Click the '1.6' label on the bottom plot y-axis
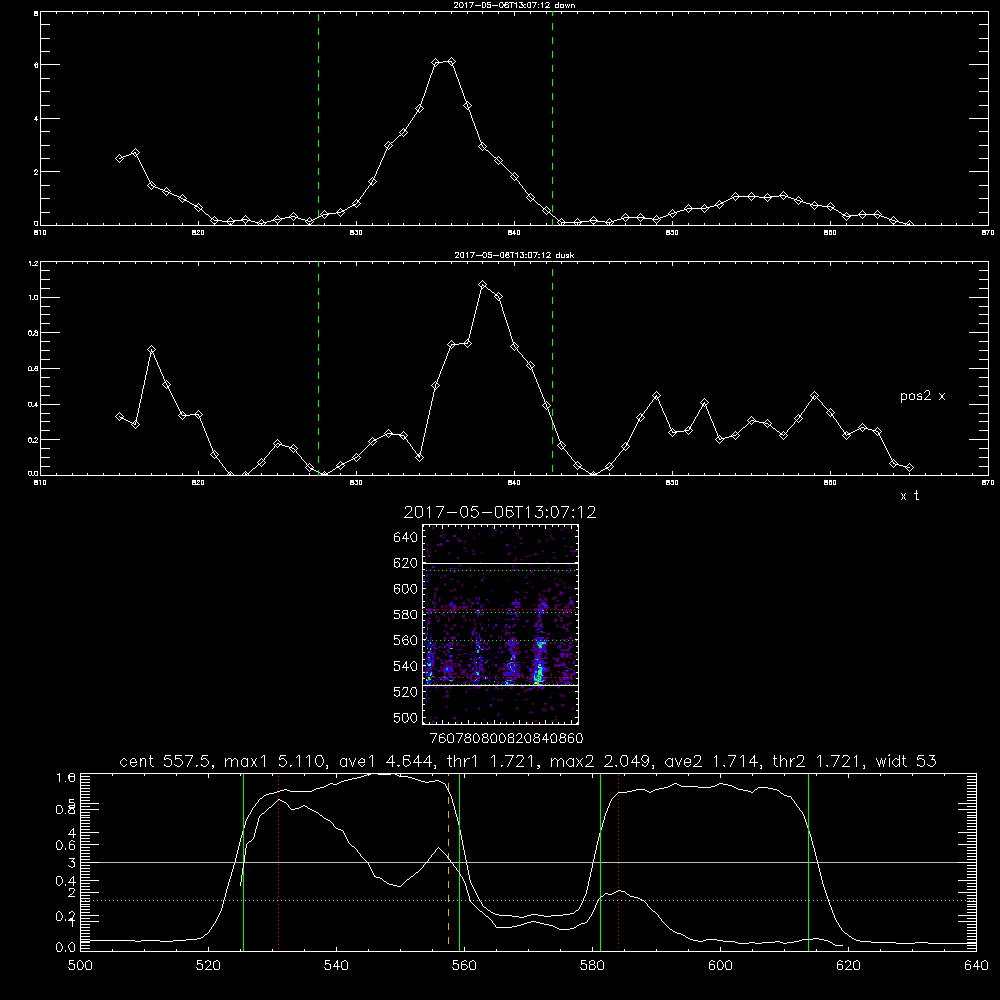The image size is (1000, 1000). pyautogui.click(x=66, y=777)
